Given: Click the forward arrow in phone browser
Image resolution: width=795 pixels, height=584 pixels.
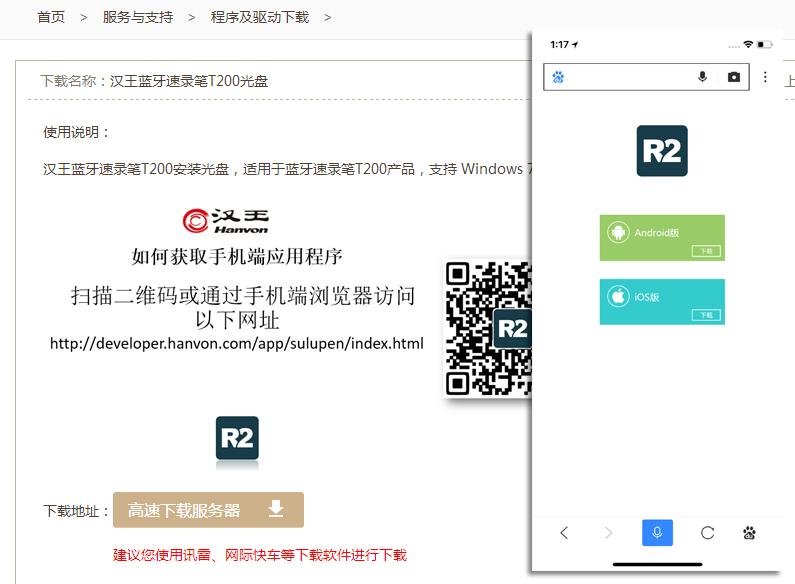Looking at the screenshot, I should [x=608, y=533].
